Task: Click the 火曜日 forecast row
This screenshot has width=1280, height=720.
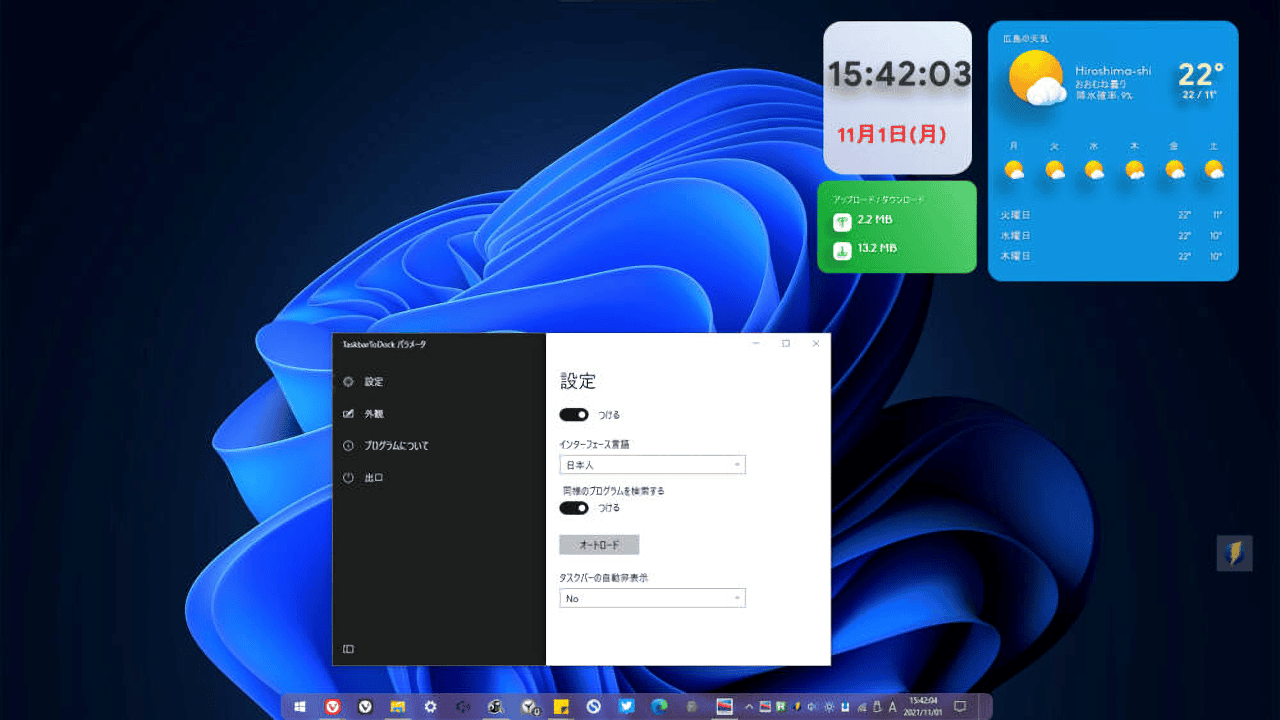Action: pyautogui.click(x=1113, y=215)
